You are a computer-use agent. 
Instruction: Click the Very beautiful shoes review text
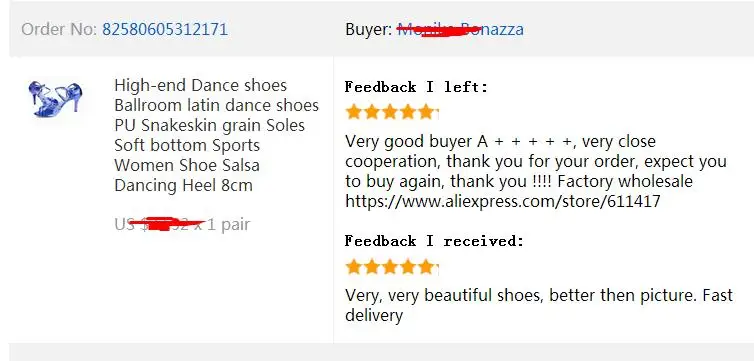539,305
